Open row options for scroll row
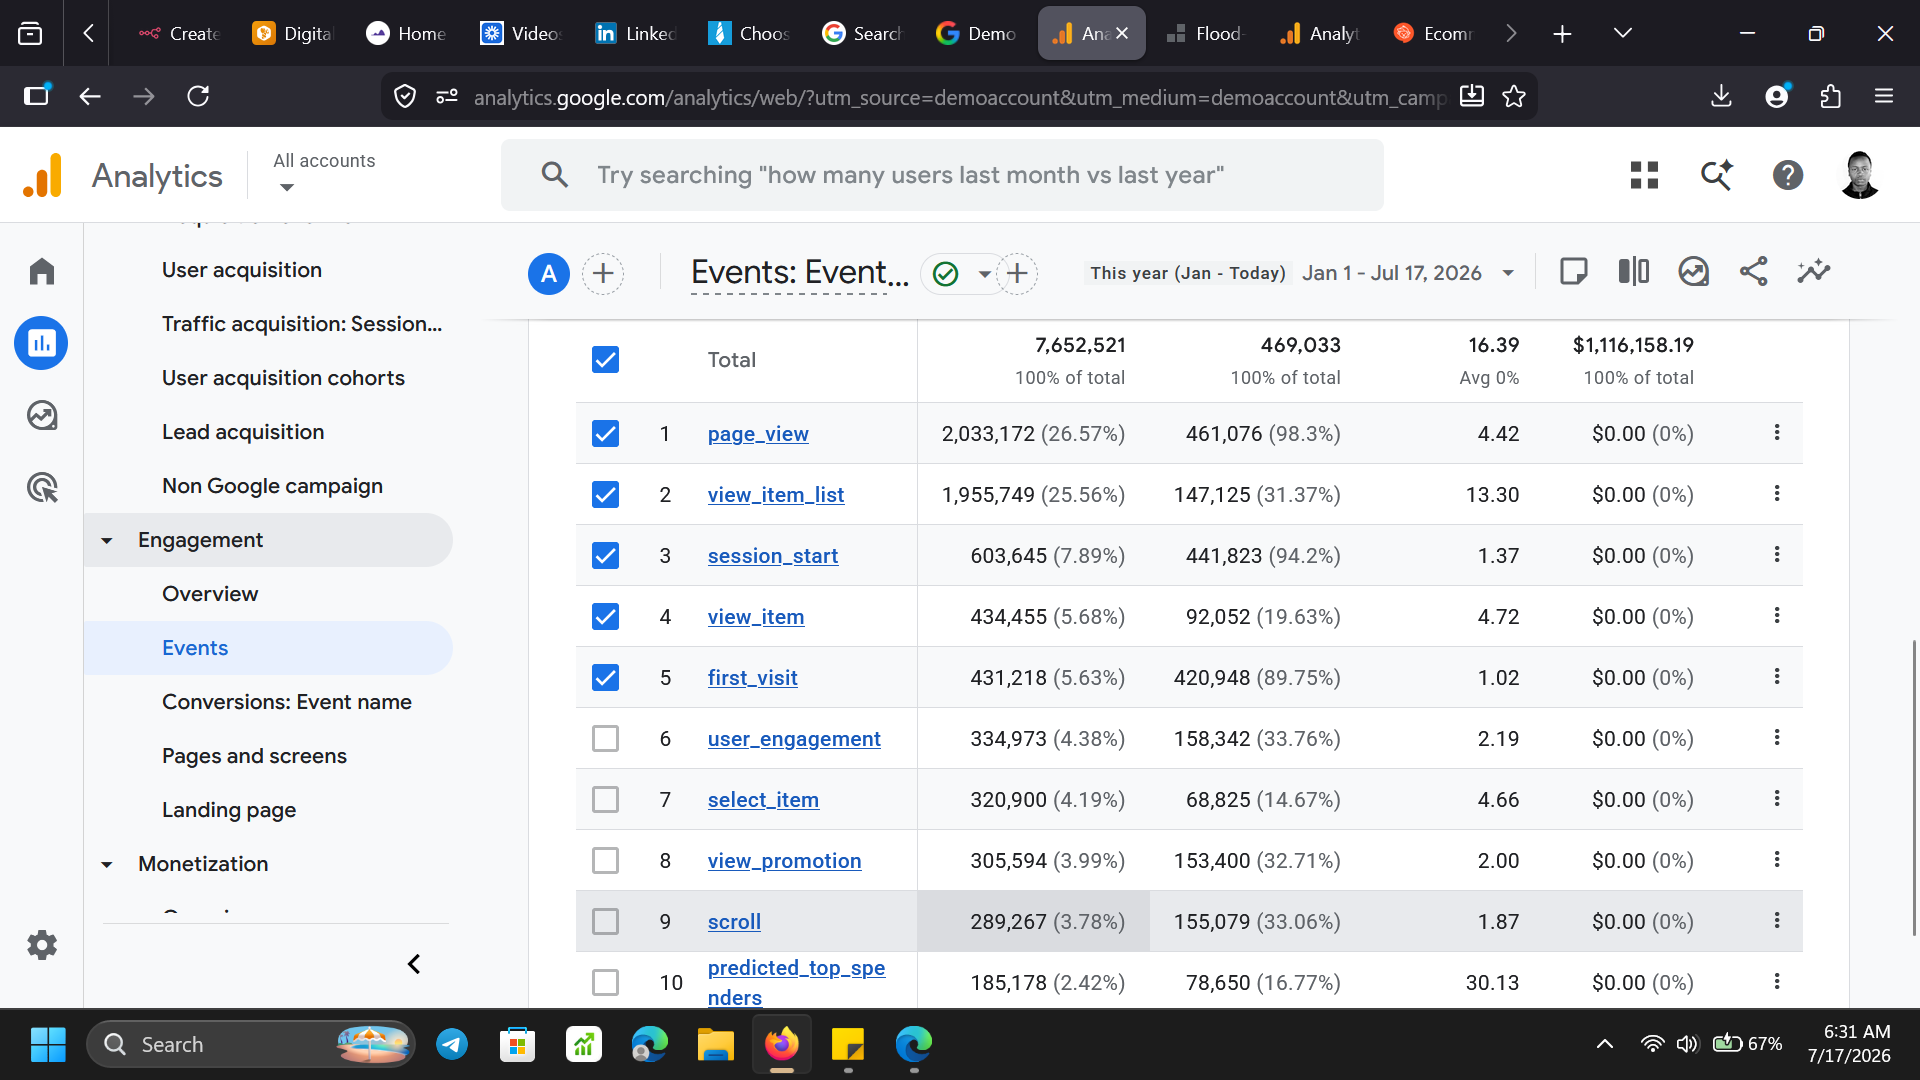The height and width of the screenshot is (1080, 1920). [x=1777, y=920]
